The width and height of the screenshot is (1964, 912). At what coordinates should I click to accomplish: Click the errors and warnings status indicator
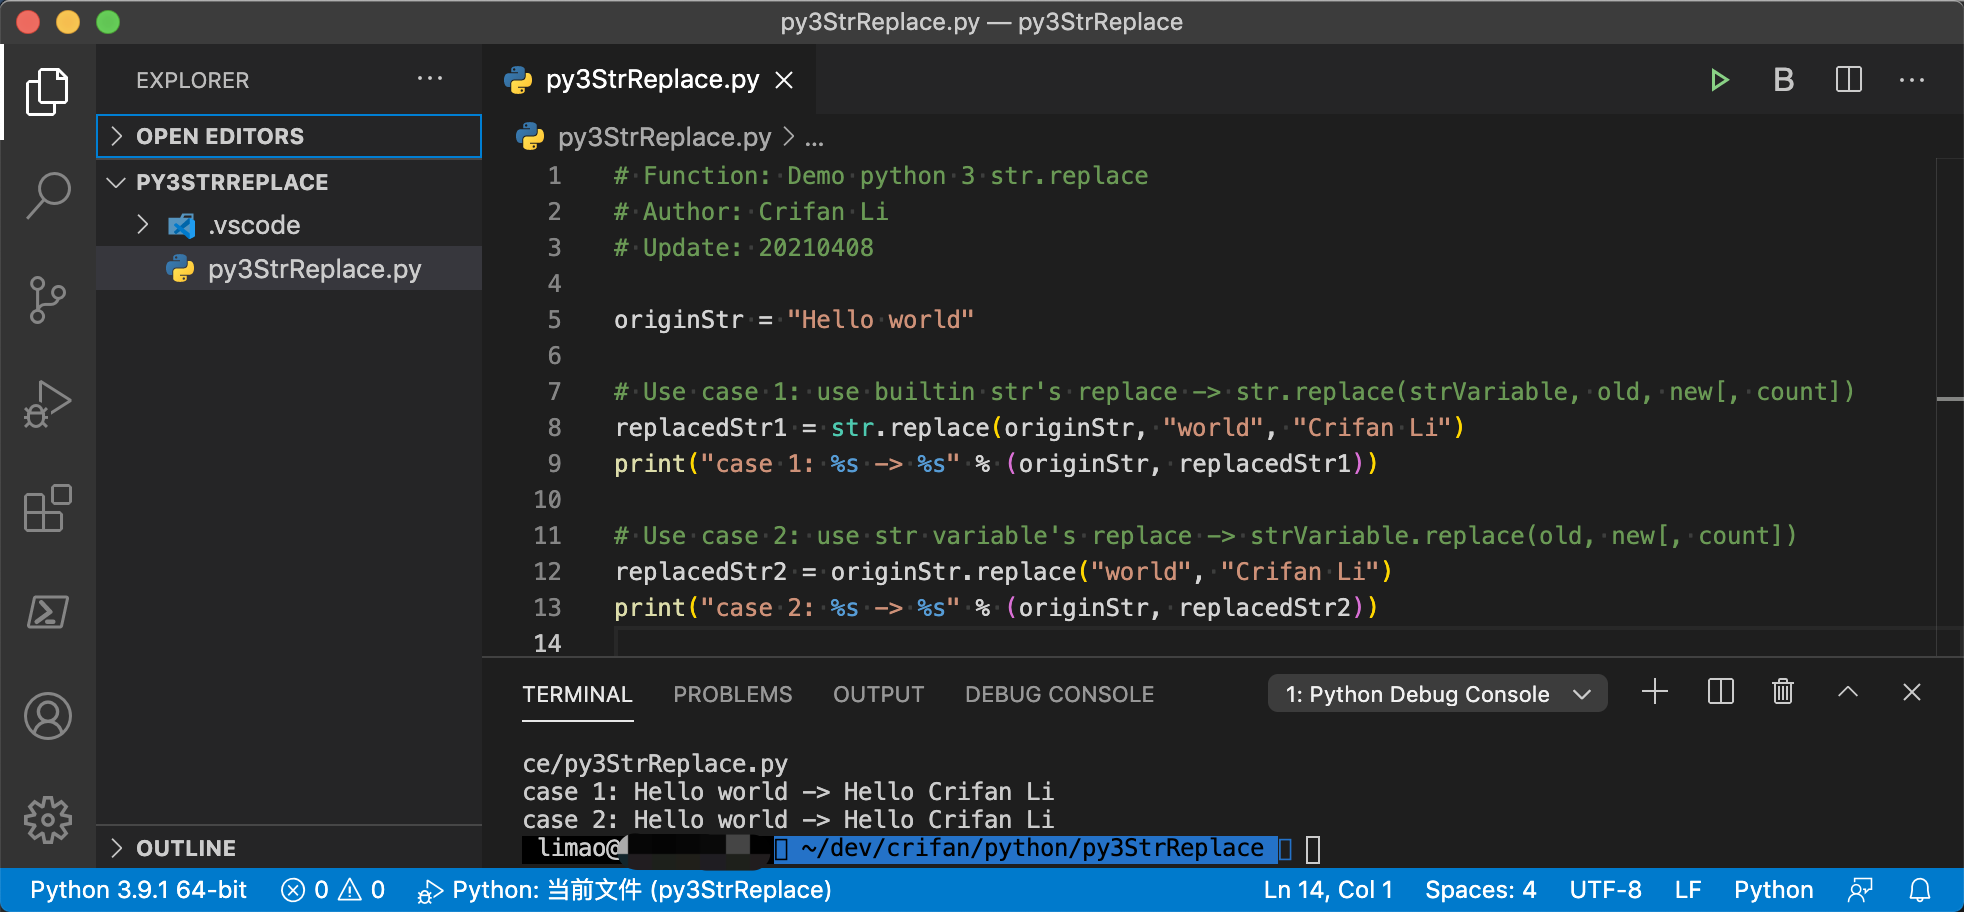point(333,890)
